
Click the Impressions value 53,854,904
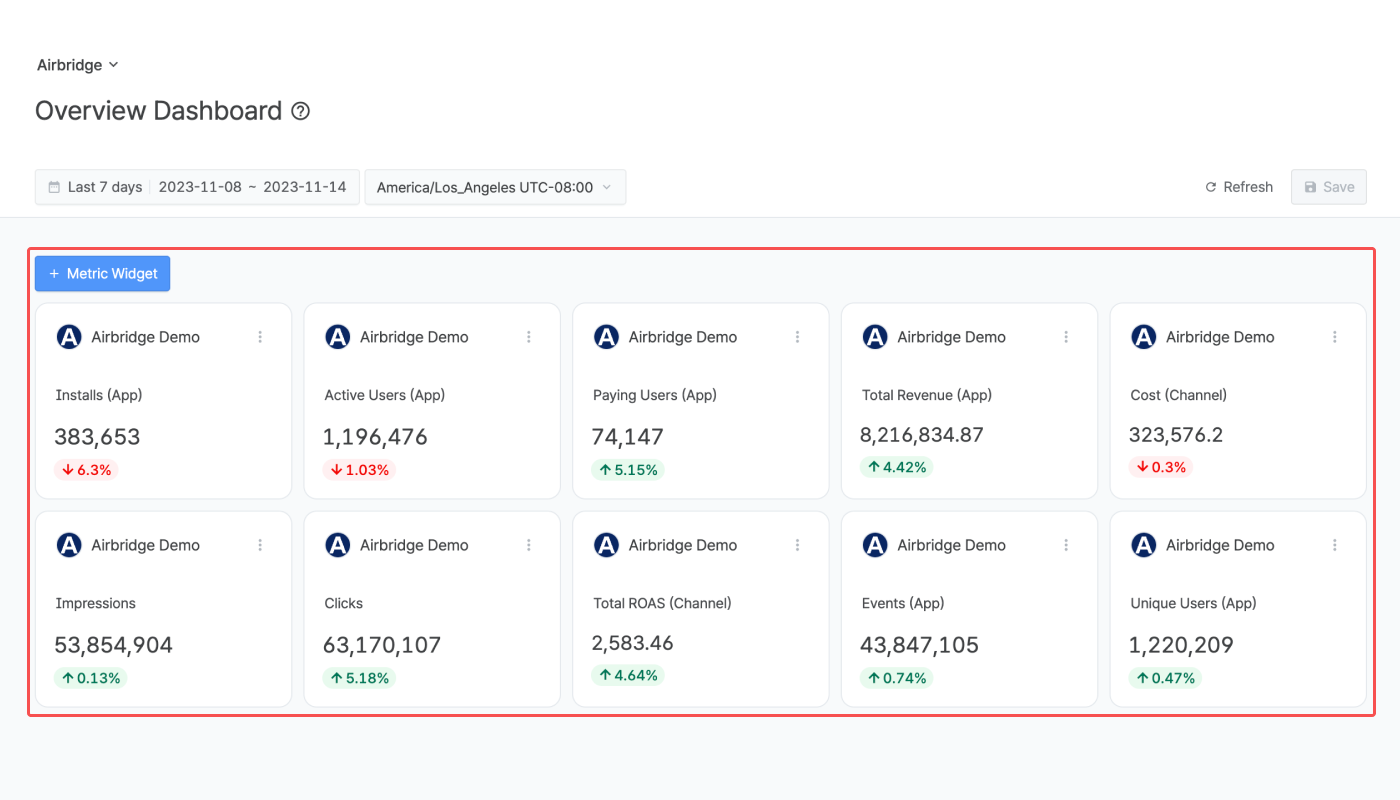pos(113,645)
